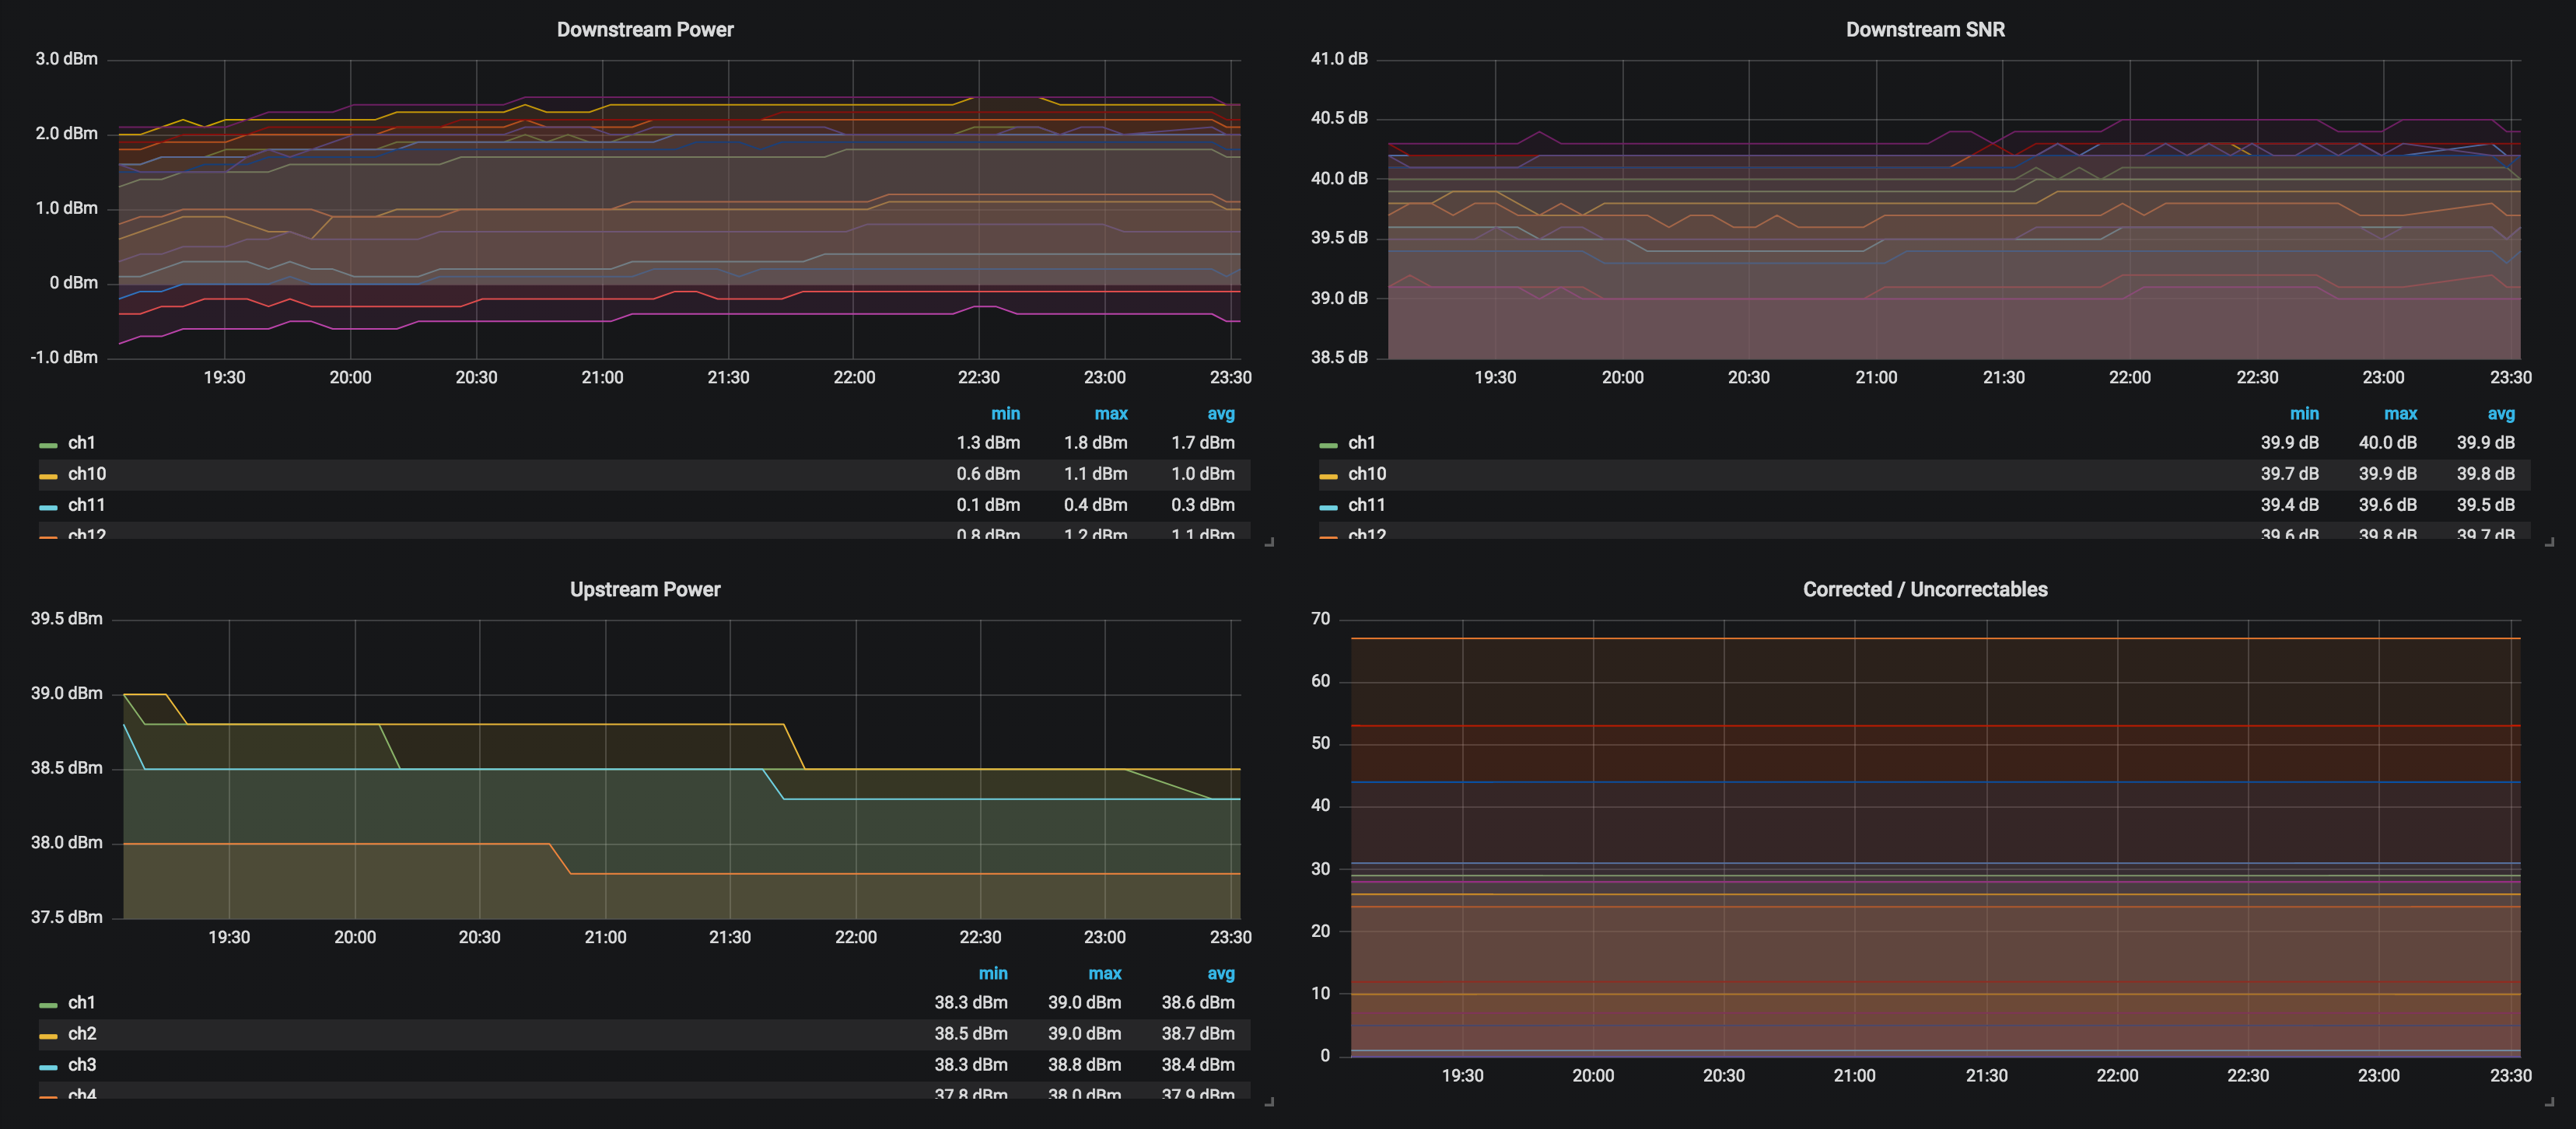Click the 3.0 dBm label on the Downstream Power axis
The width and height of the screenshot is (2576, 1129).
(x=67, y=59)
